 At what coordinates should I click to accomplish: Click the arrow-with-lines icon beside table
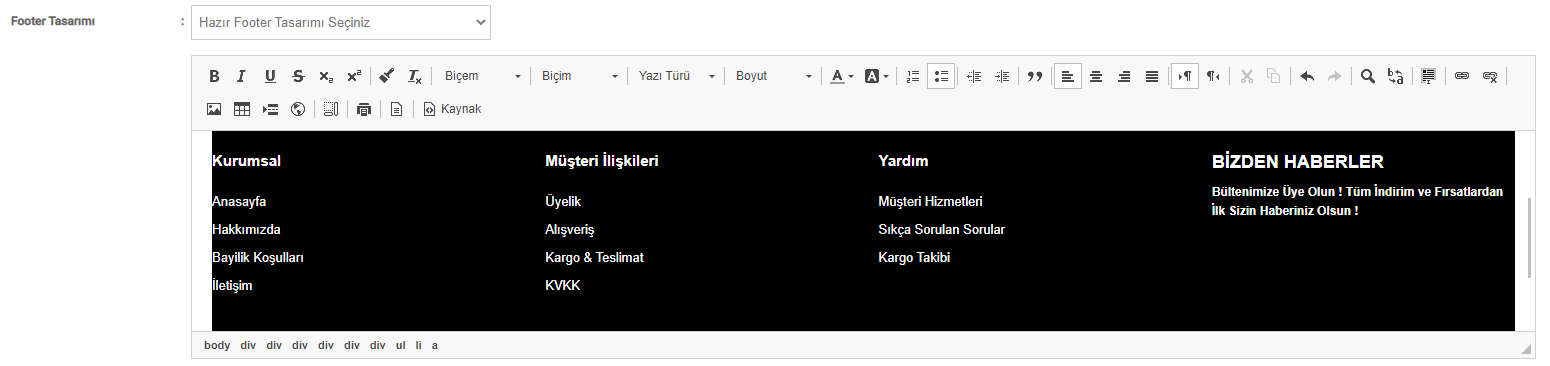pos(270,109)
